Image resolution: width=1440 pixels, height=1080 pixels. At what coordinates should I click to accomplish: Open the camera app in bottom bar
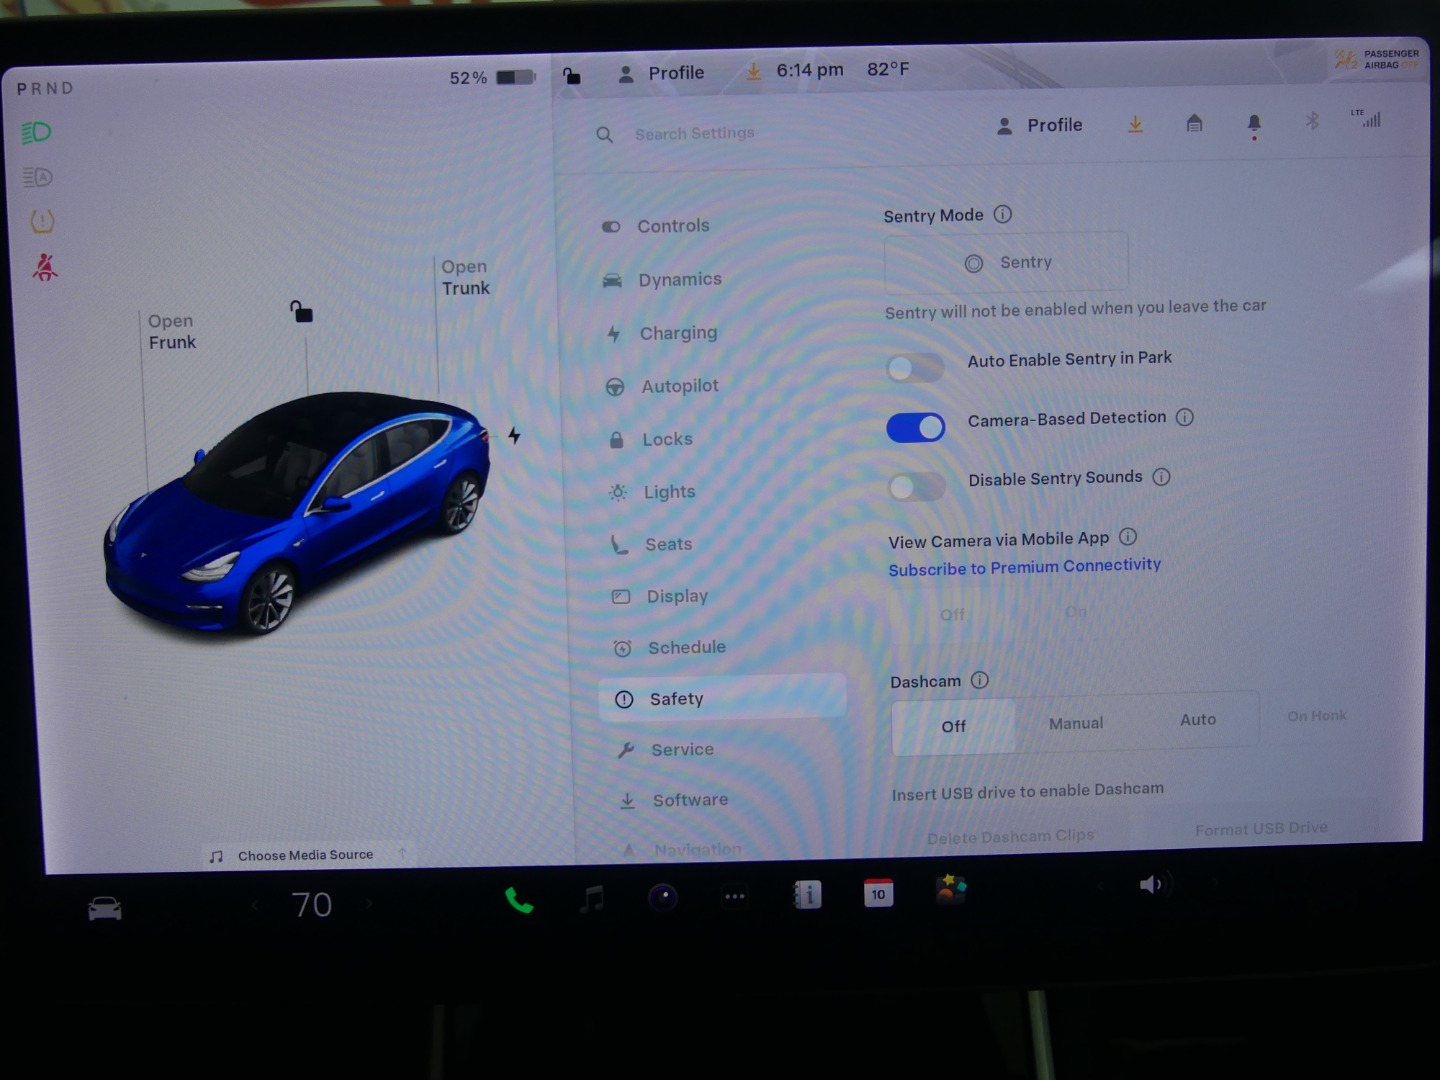[x=663, y=897]
